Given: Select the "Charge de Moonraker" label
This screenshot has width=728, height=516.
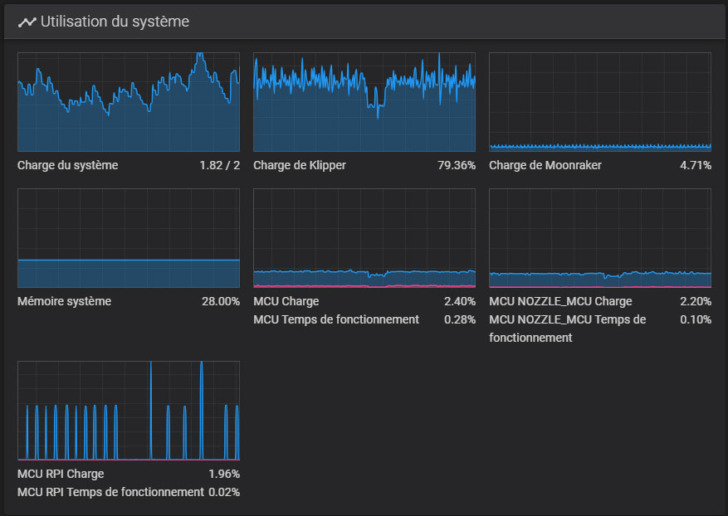Looking at the screenshot, I should point(545,165).
